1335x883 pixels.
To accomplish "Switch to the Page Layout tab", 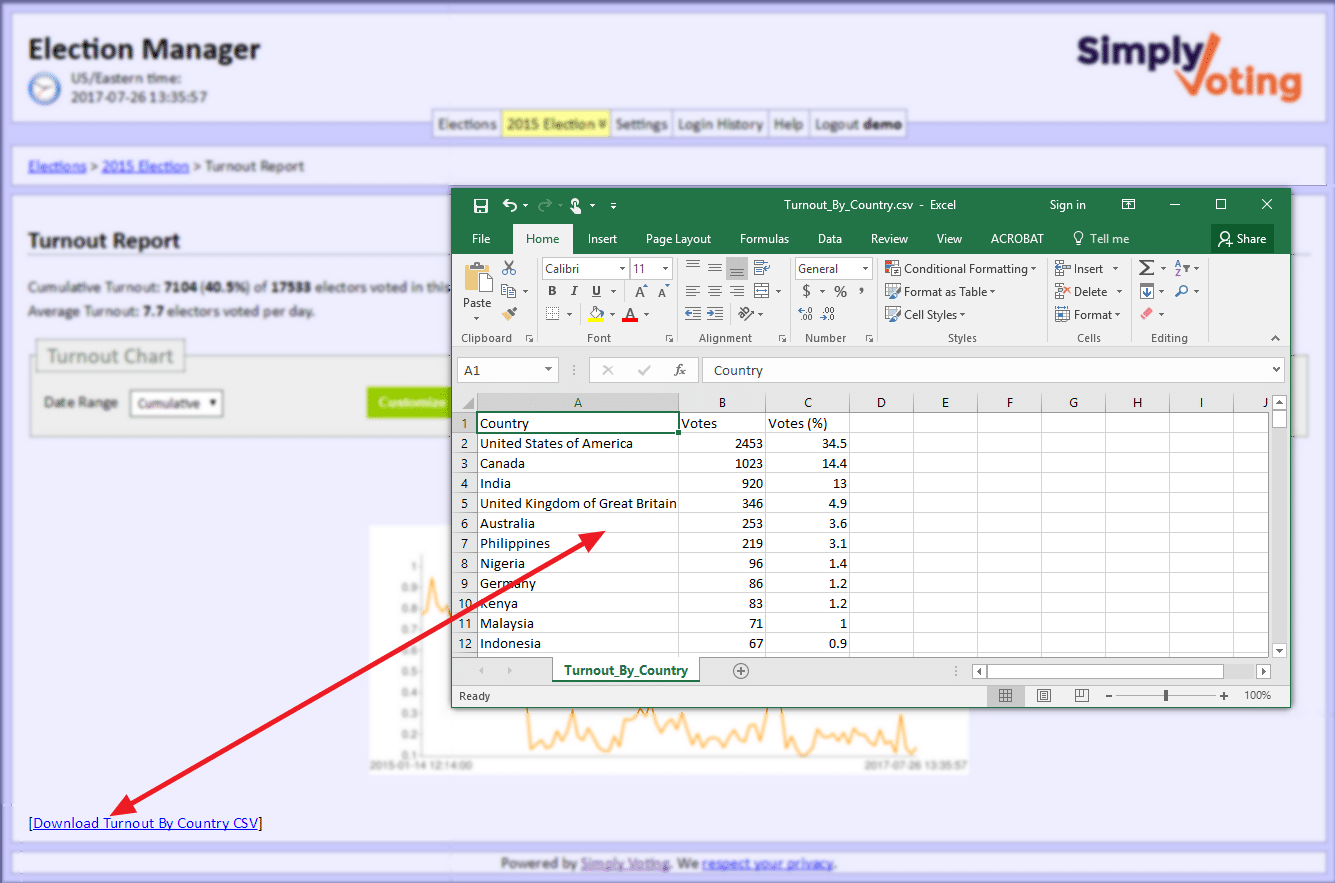I will pyautogui.click(x=679, y=239).
